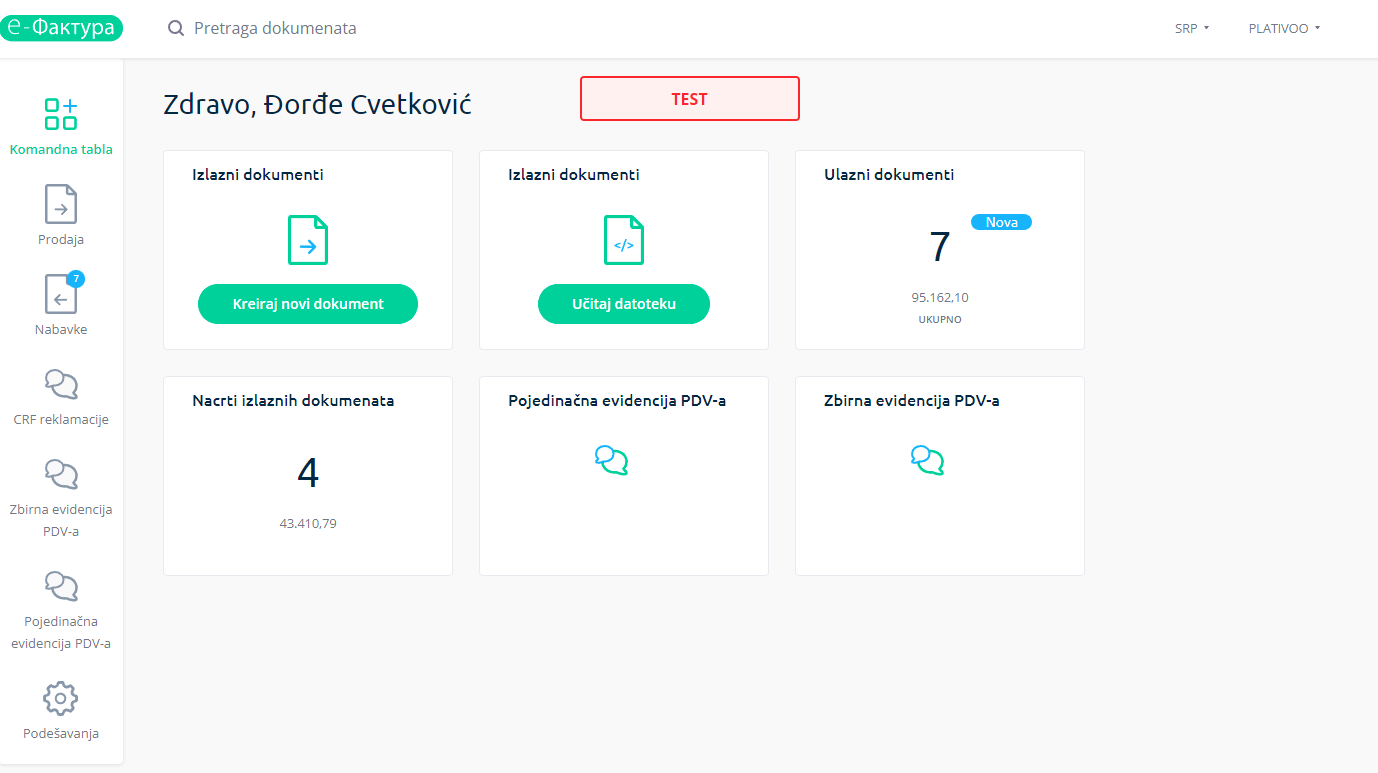Open sidebar Zbirna evidencija PDV-a icon
Viewport: 1378px width, 773px height.
pos(61,474)
